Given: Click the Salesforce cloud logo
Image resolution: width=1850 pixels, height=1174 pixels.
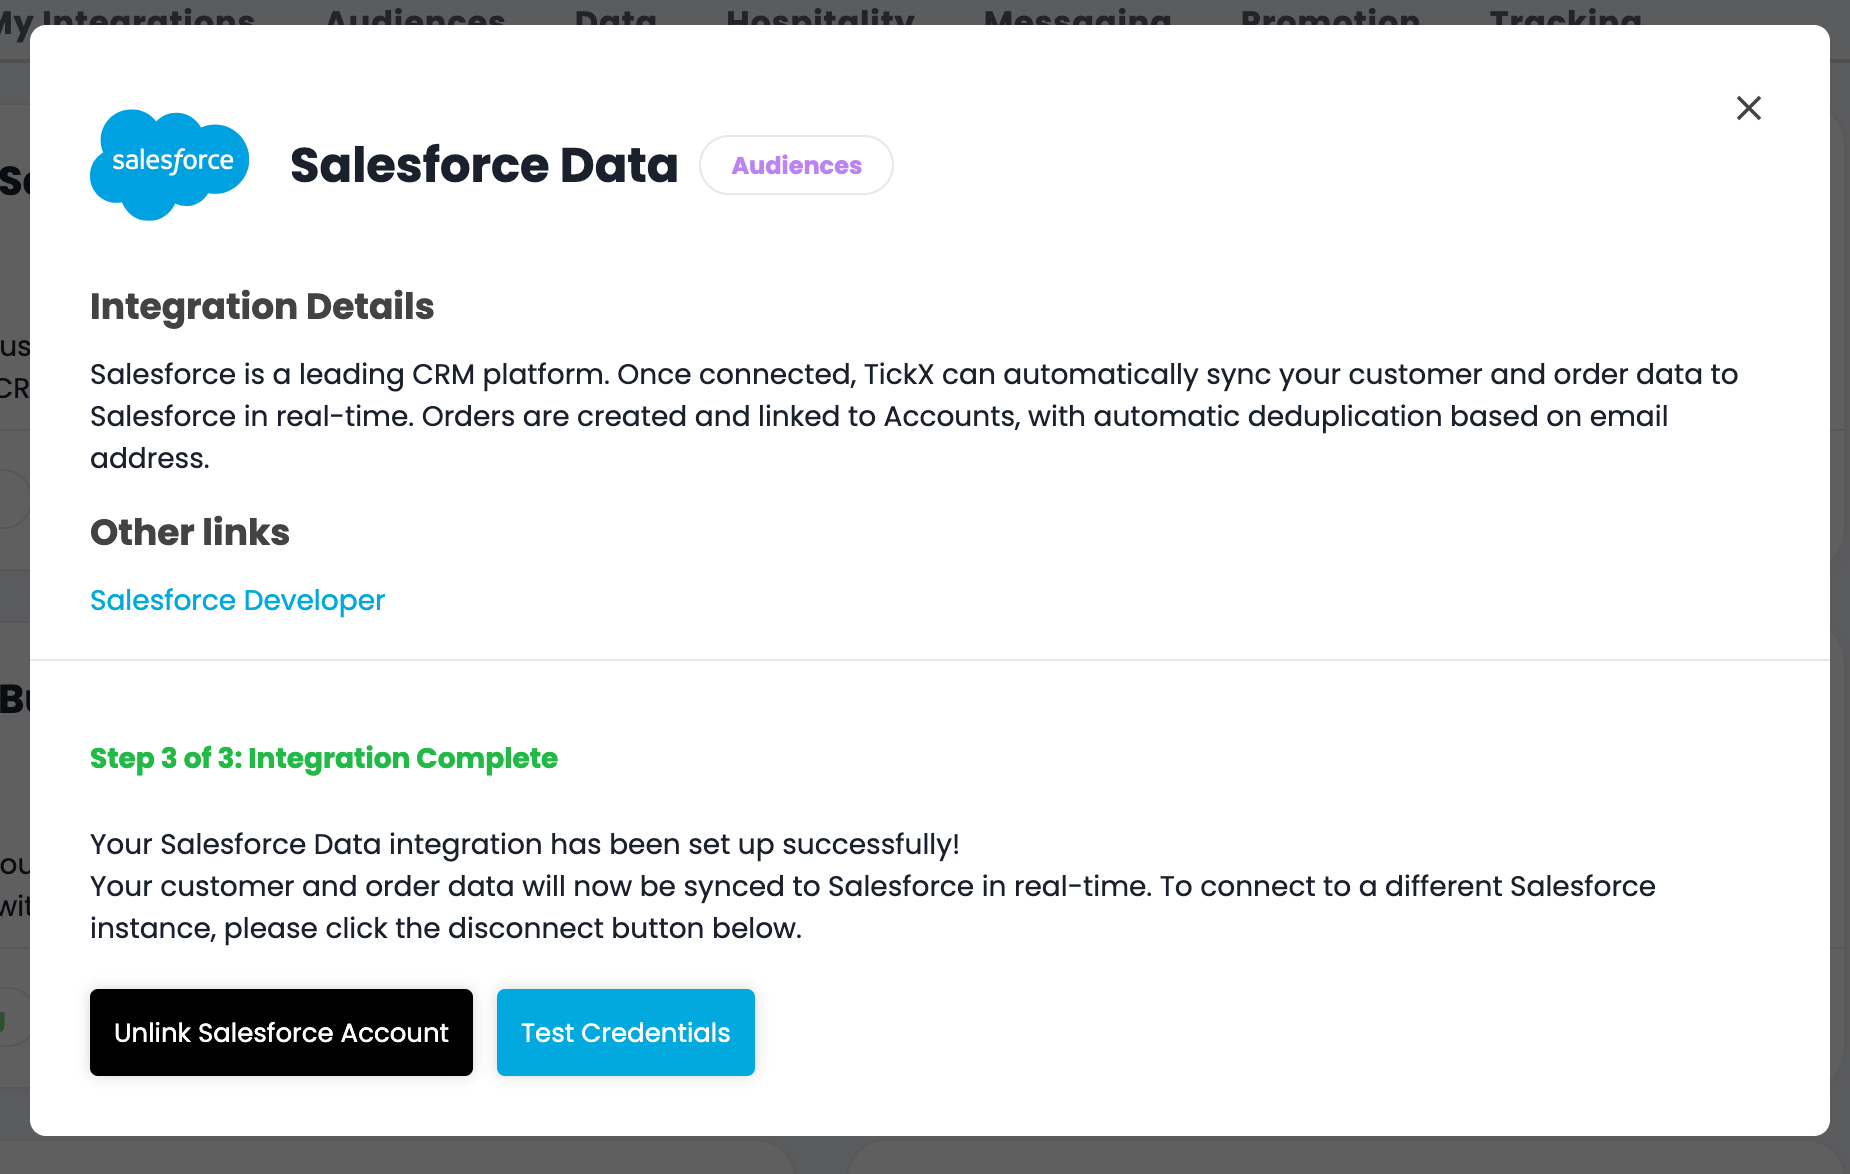Looking at the screenshot, I should point(170,164).
